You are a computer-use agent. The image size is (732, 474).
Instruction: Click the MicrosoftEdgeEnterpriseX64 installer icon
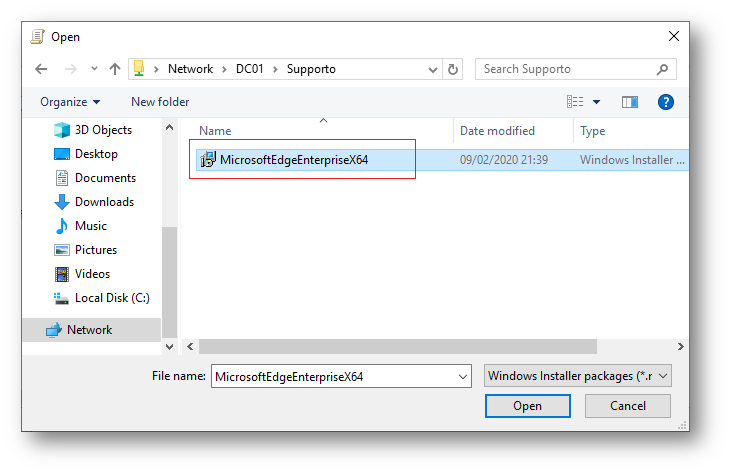pyautogui.click(x=208, y=160)
